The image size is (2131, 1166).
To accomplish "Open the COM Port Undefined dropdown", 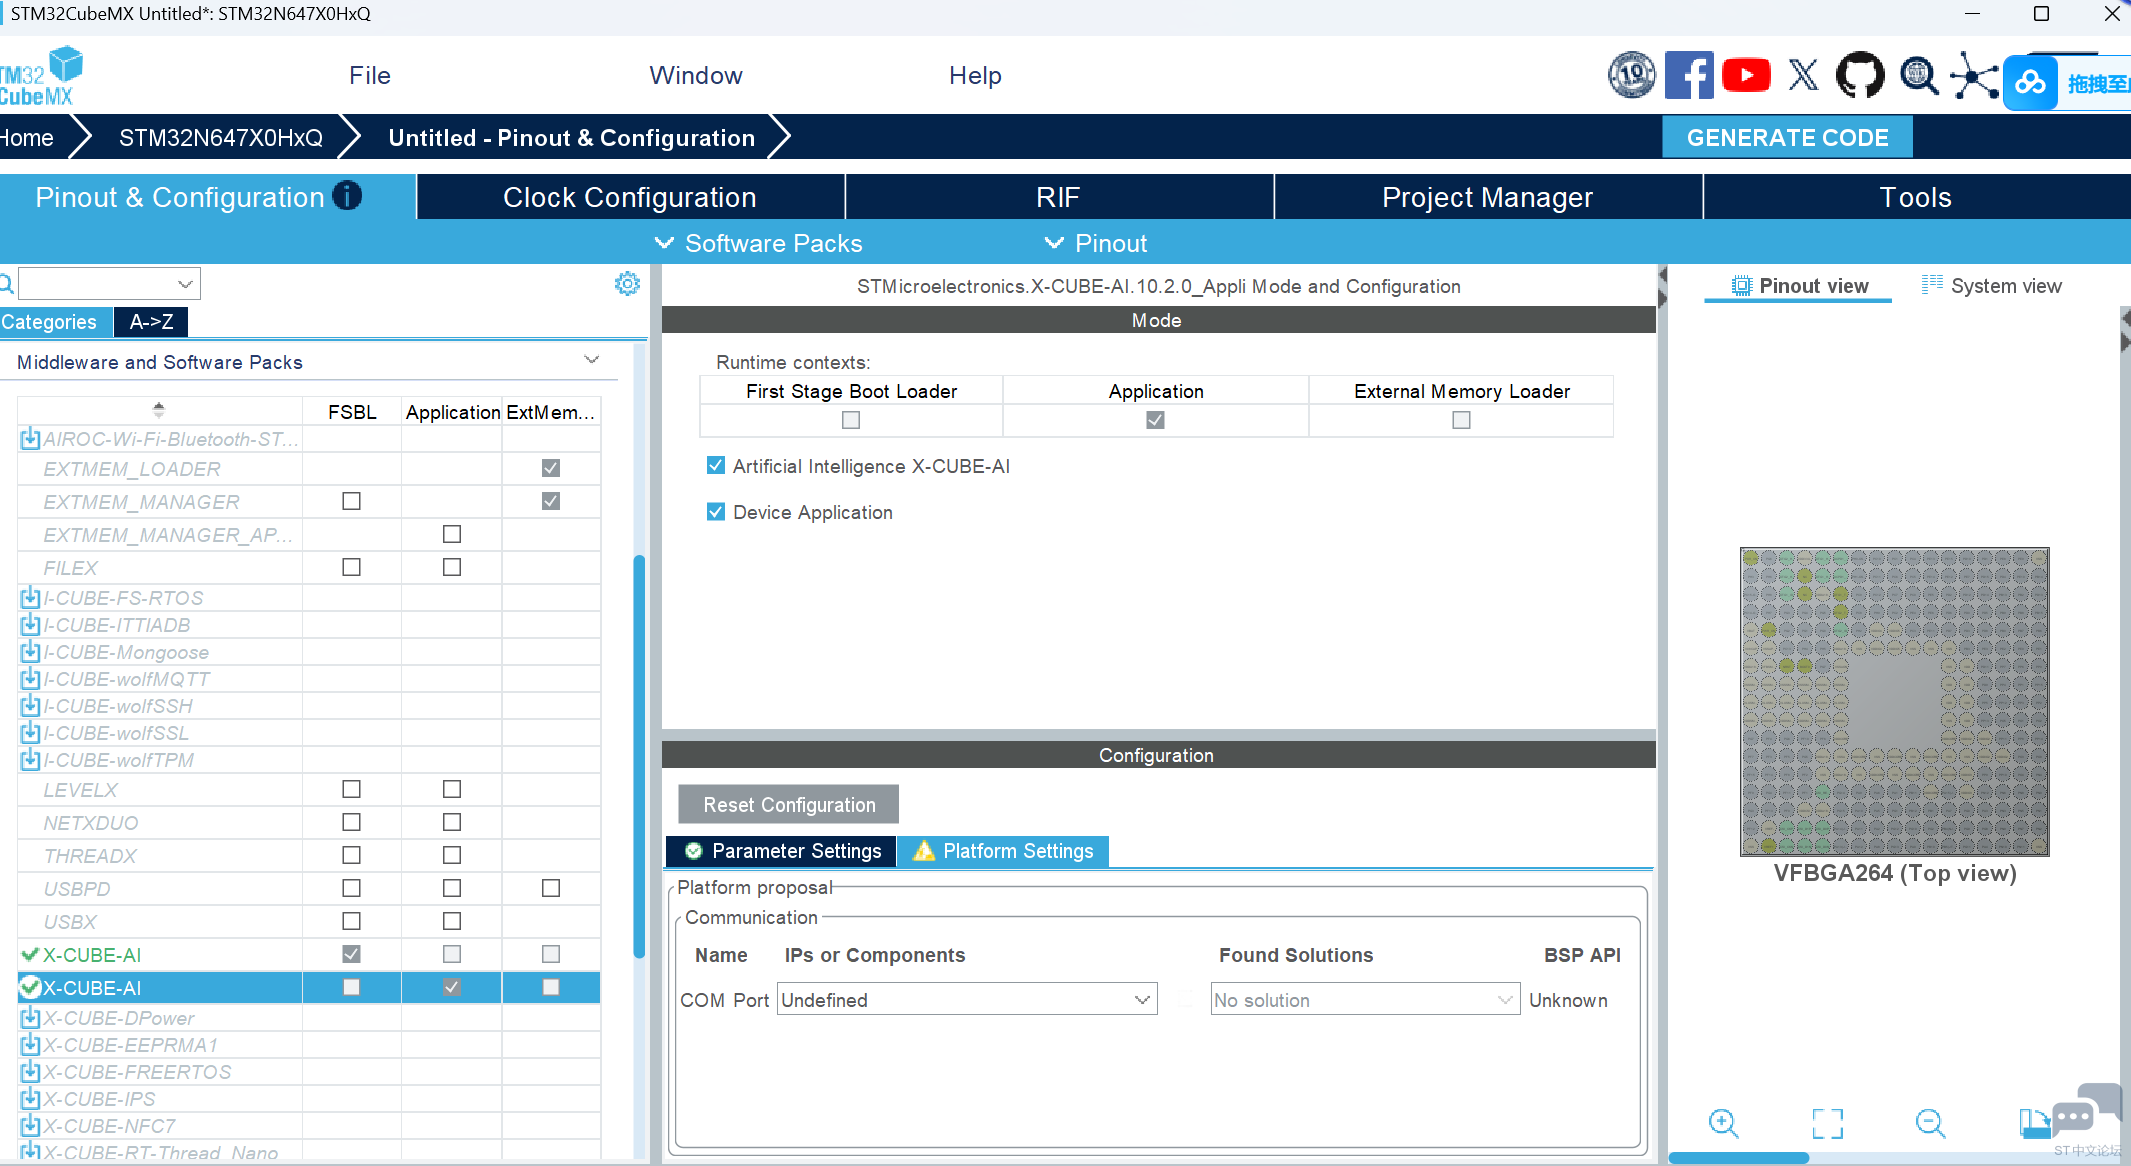I will (966, 1000).
